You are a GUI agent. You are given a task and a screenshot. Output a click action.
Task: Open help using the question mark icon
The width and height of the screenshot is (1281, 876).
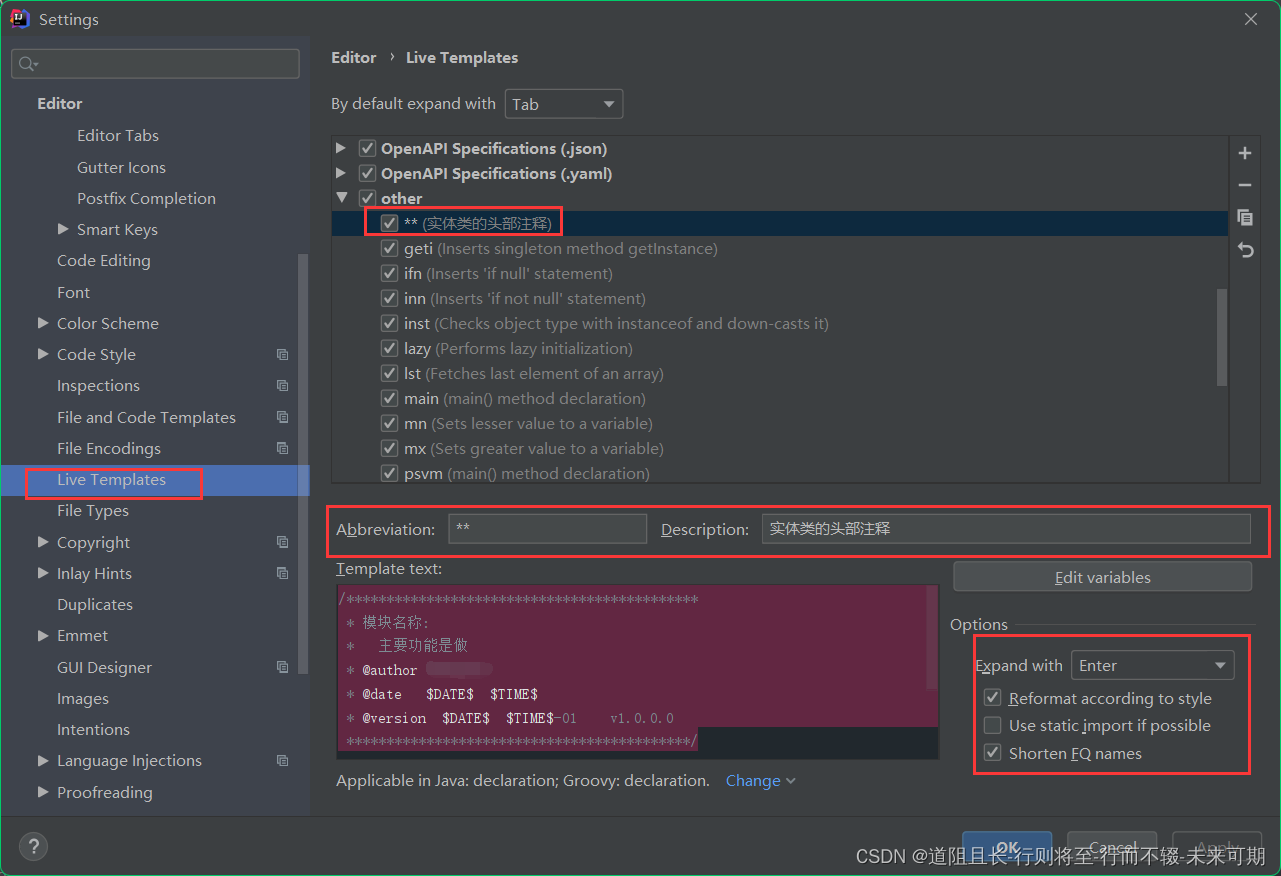[33, 846]
